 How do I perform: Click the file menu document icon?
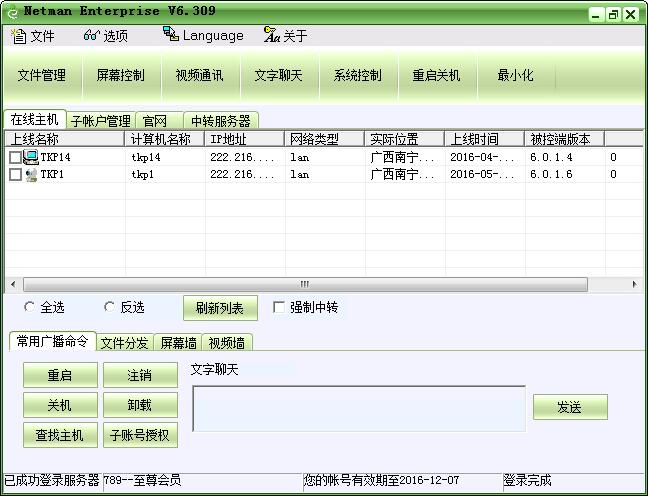tap(19, 36)
